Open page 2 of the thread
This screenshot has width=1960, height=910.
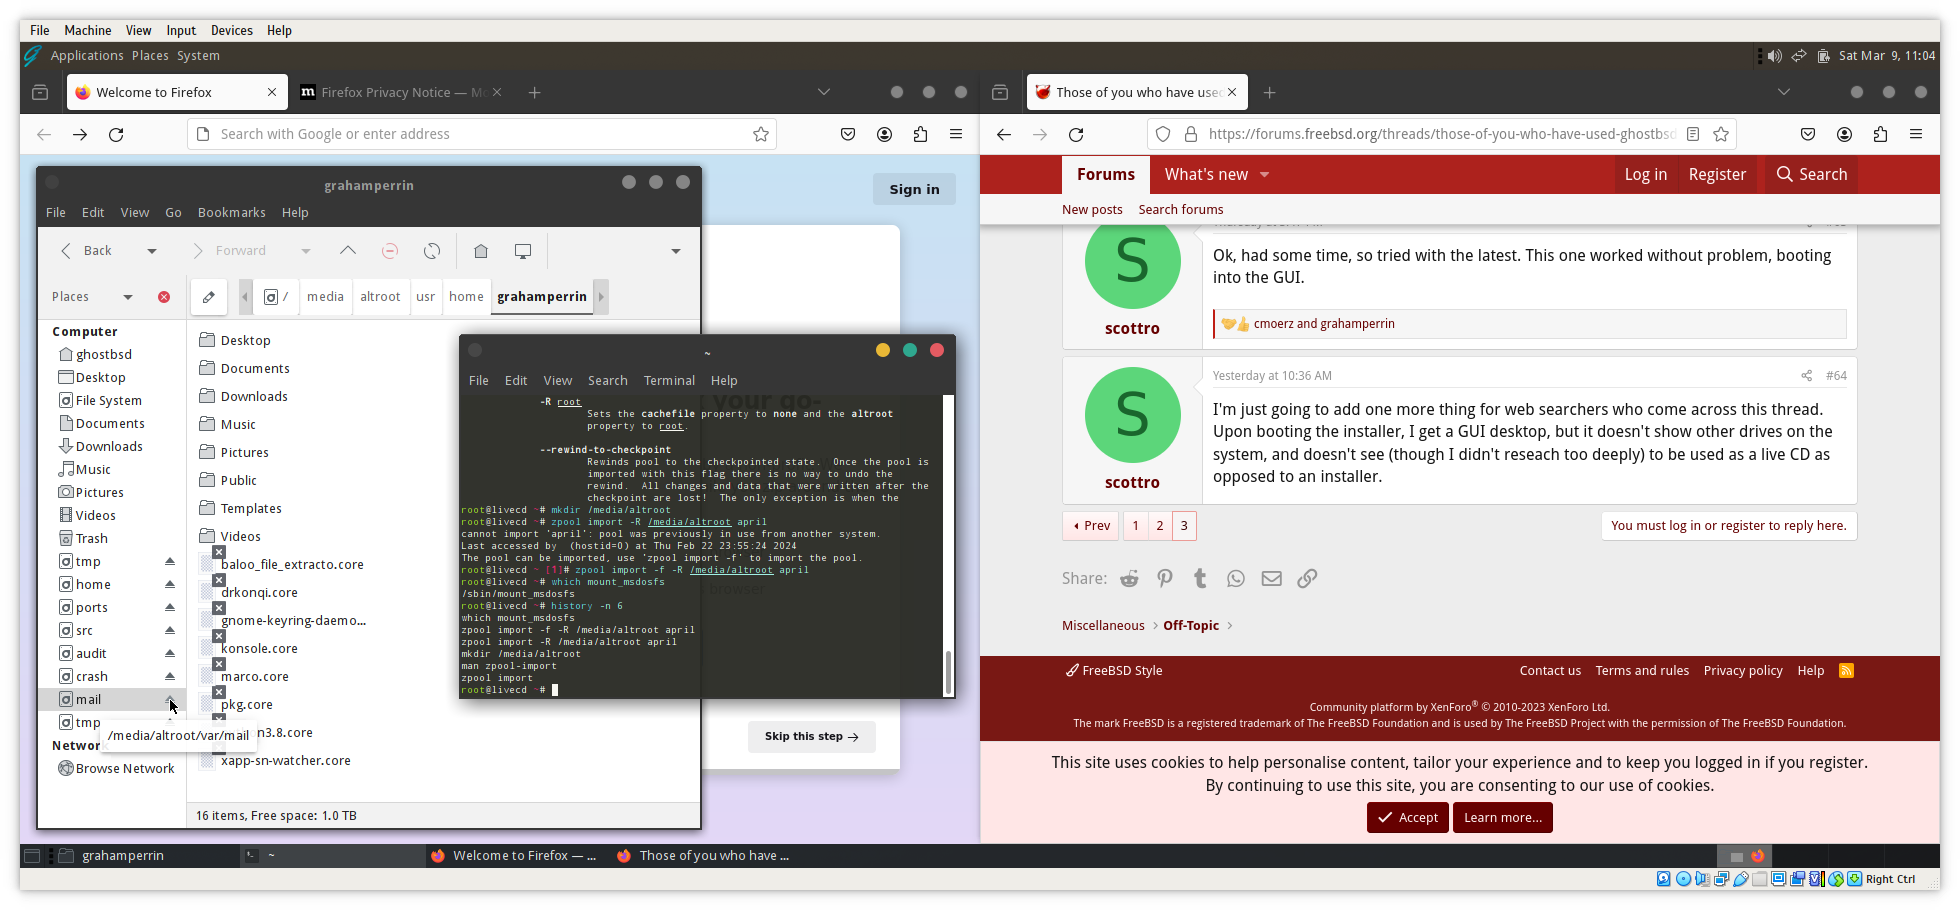coord(1160,526)
